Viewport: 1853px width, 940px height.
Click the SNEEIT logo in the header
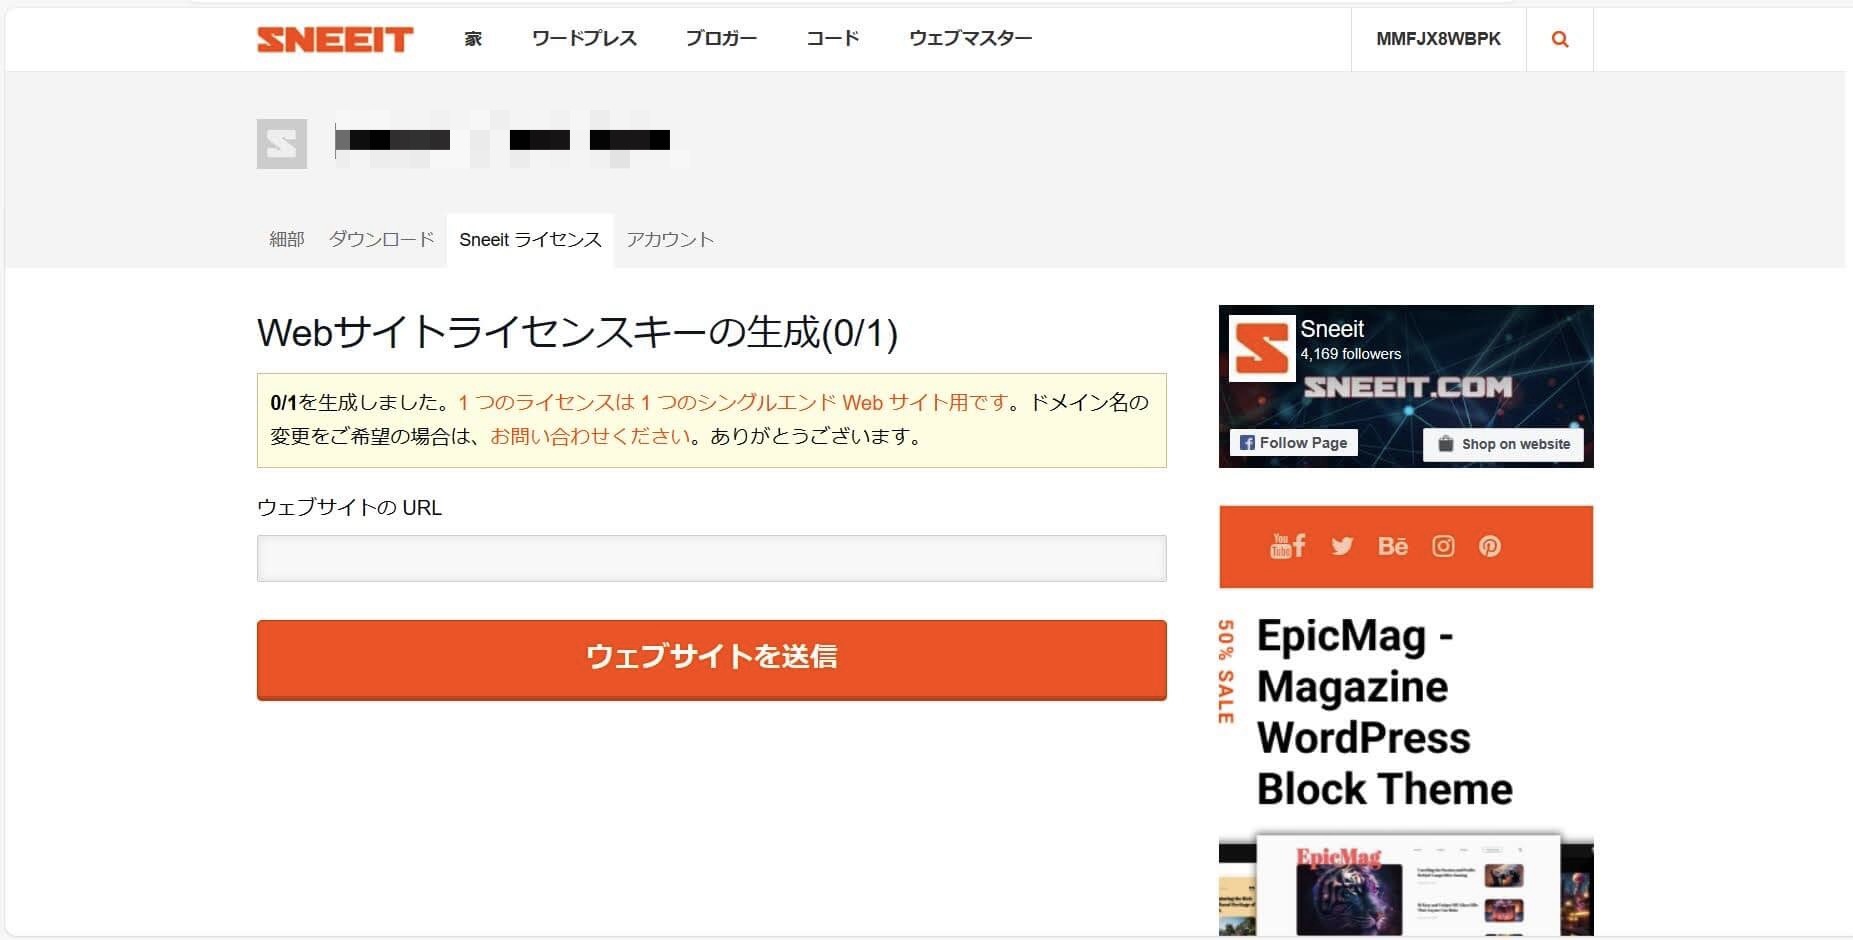[x=335, y=39]
